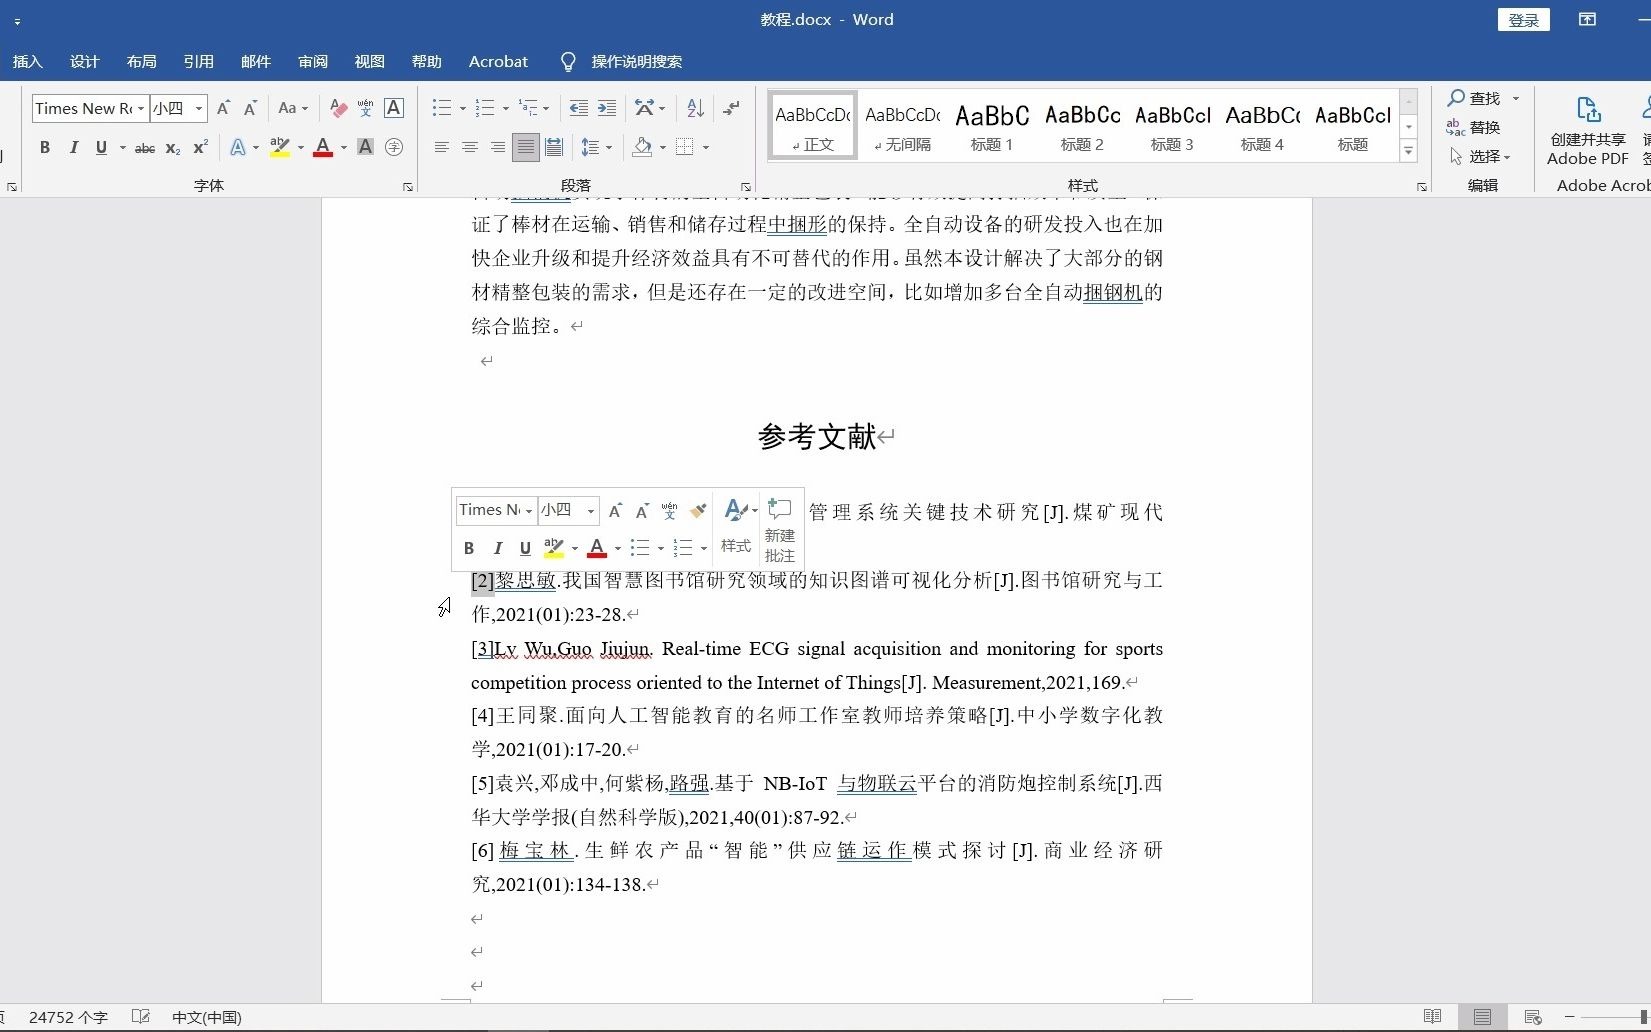Viewport: 1651px width, 1032px height.
Task: Open ribbon font size dropdown
Action: click(x=199, y=108)
